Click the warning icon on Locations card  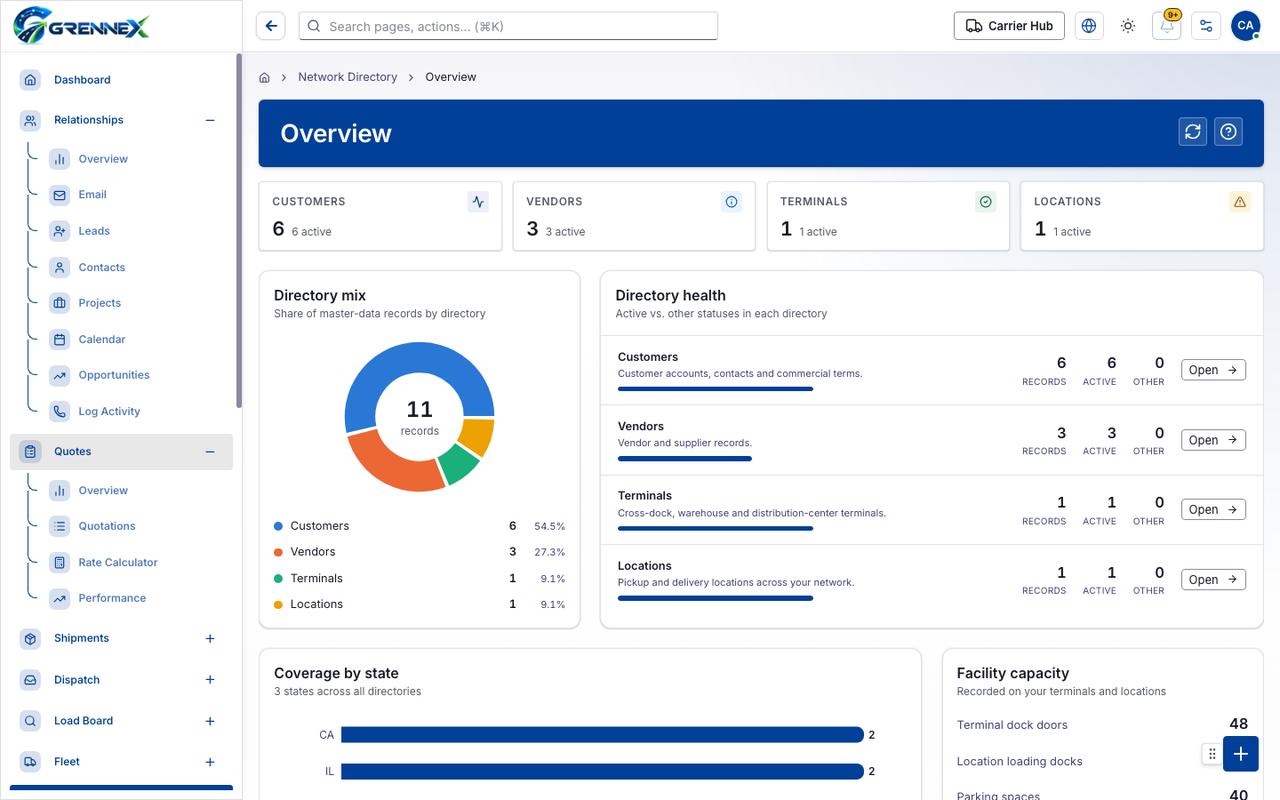[1240, 202]
